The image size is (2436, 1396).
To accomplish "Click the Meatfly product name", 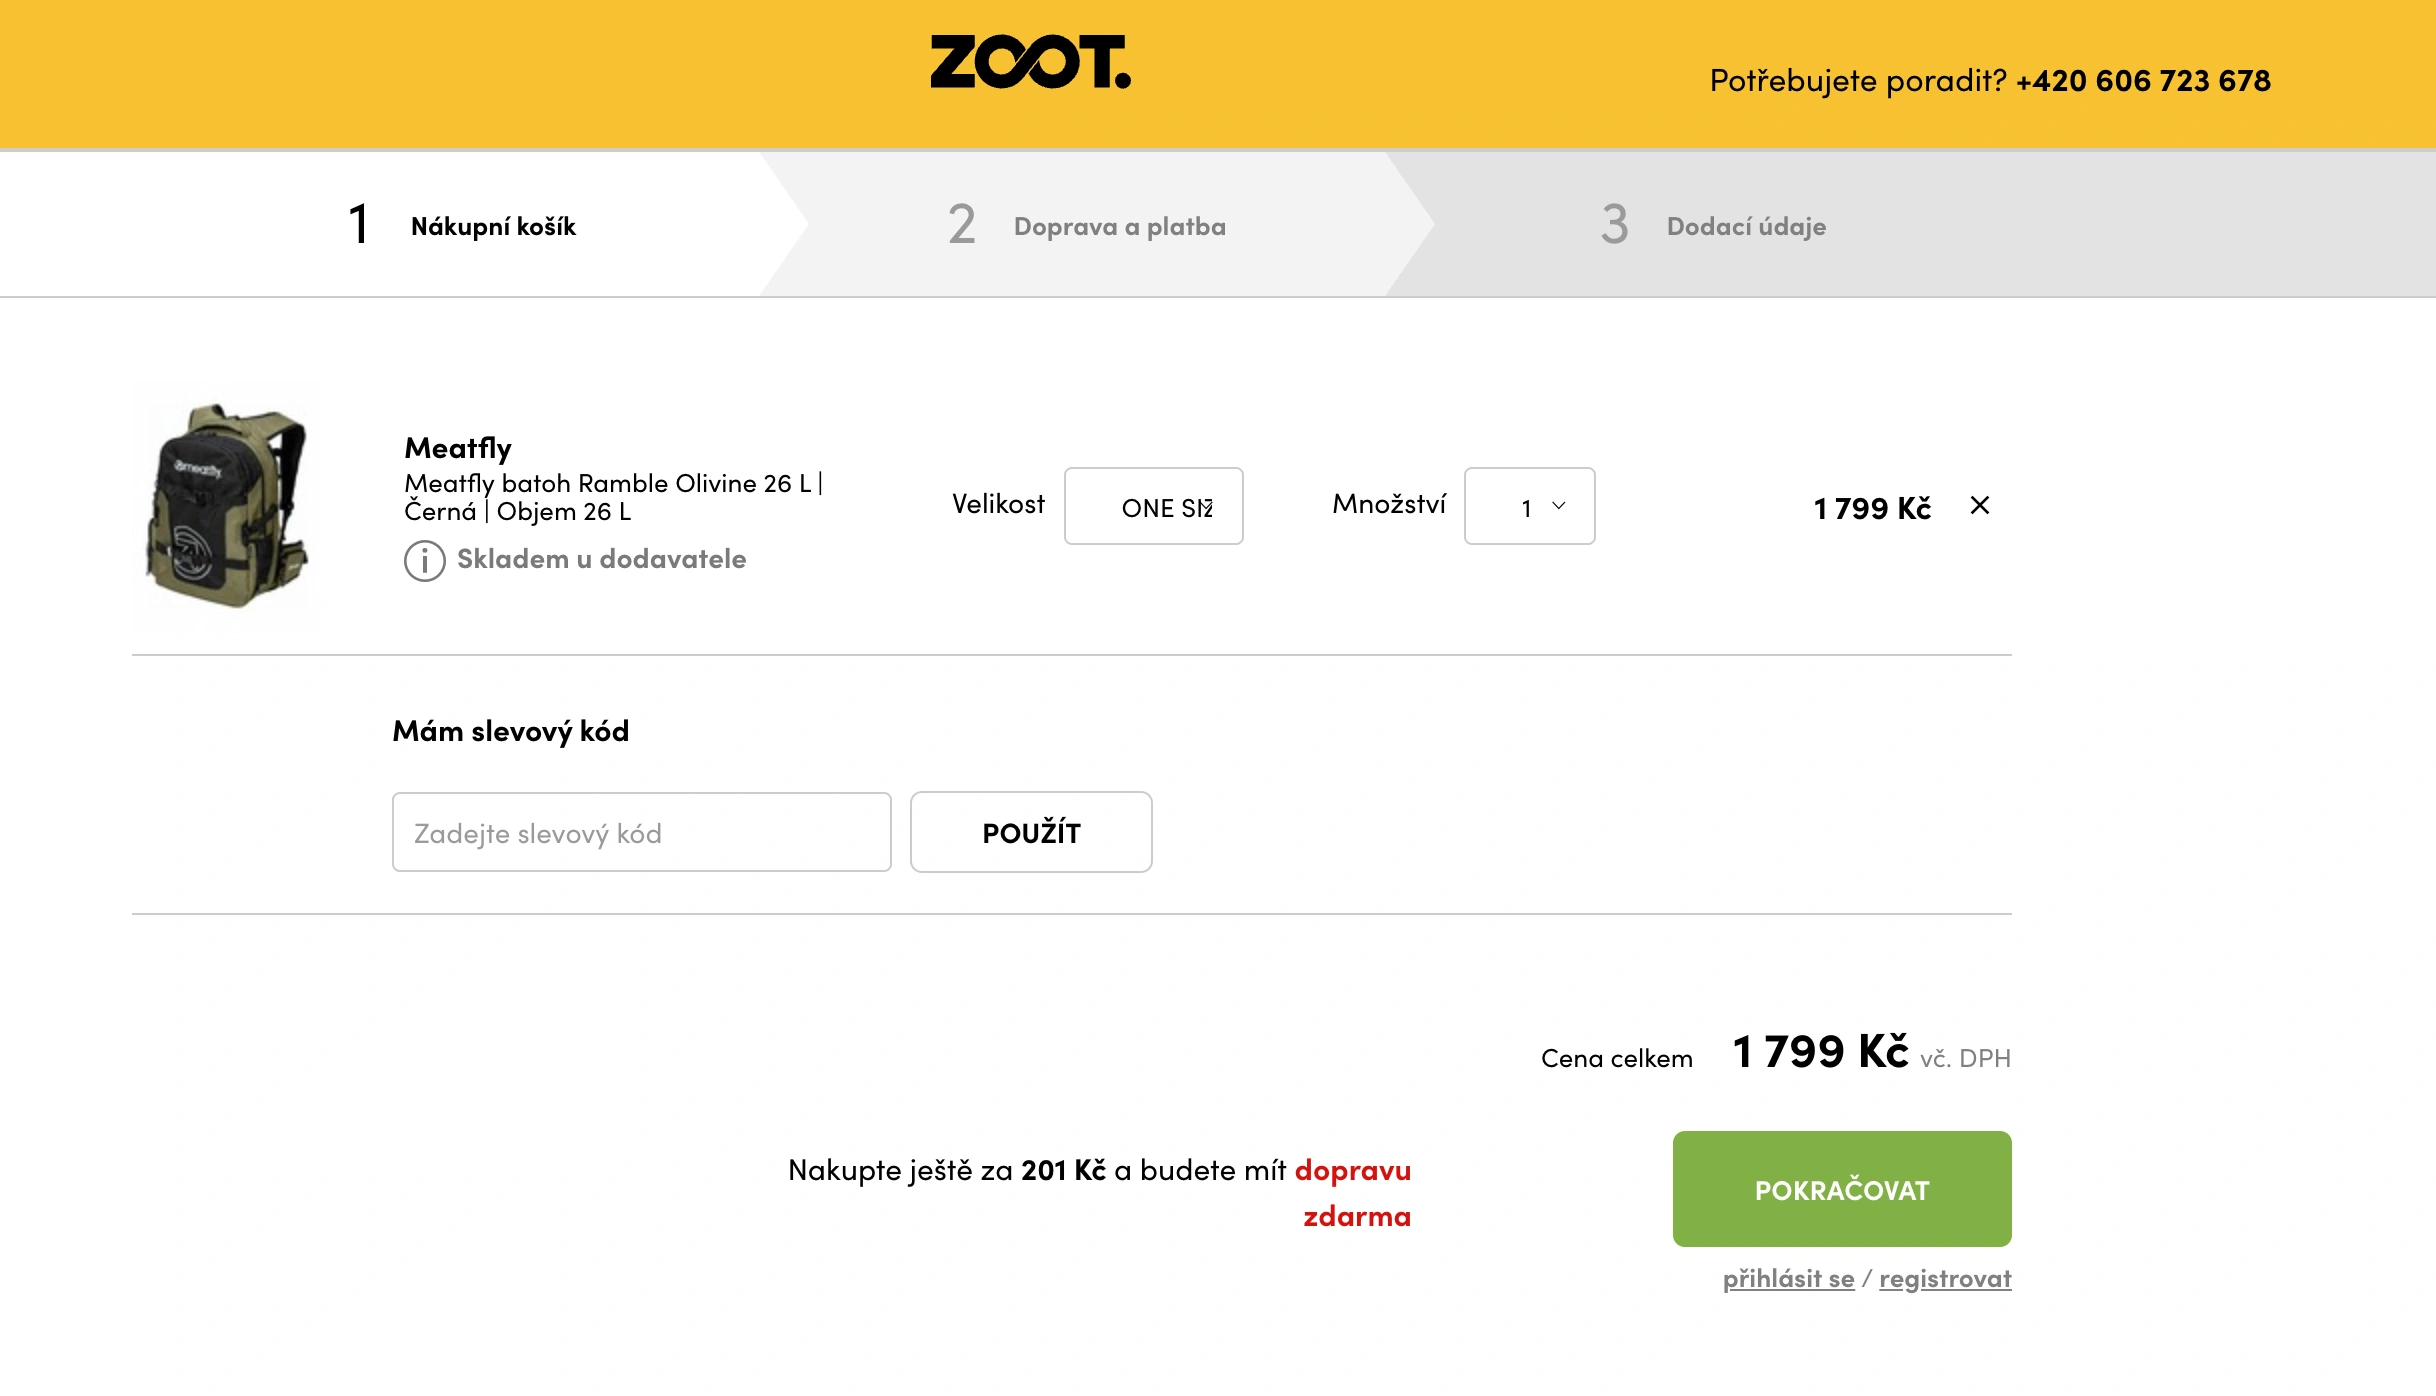I will [458, 447].
